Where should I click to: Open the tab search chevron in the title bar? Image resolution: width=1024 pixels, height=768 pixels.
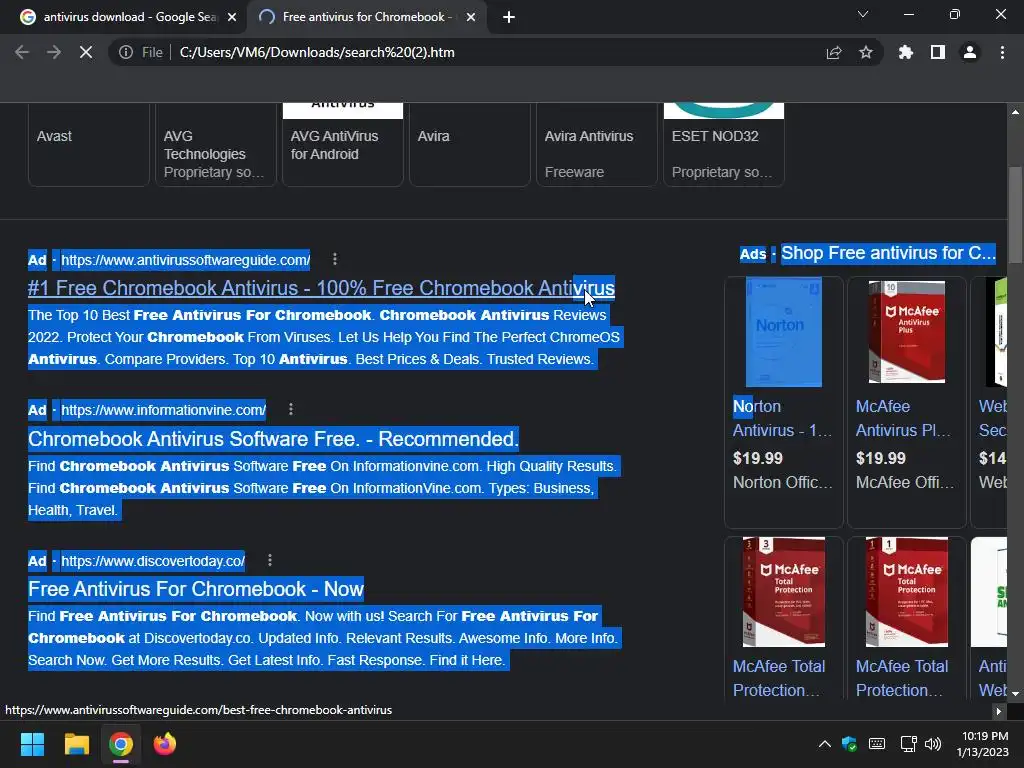[863, 14]
